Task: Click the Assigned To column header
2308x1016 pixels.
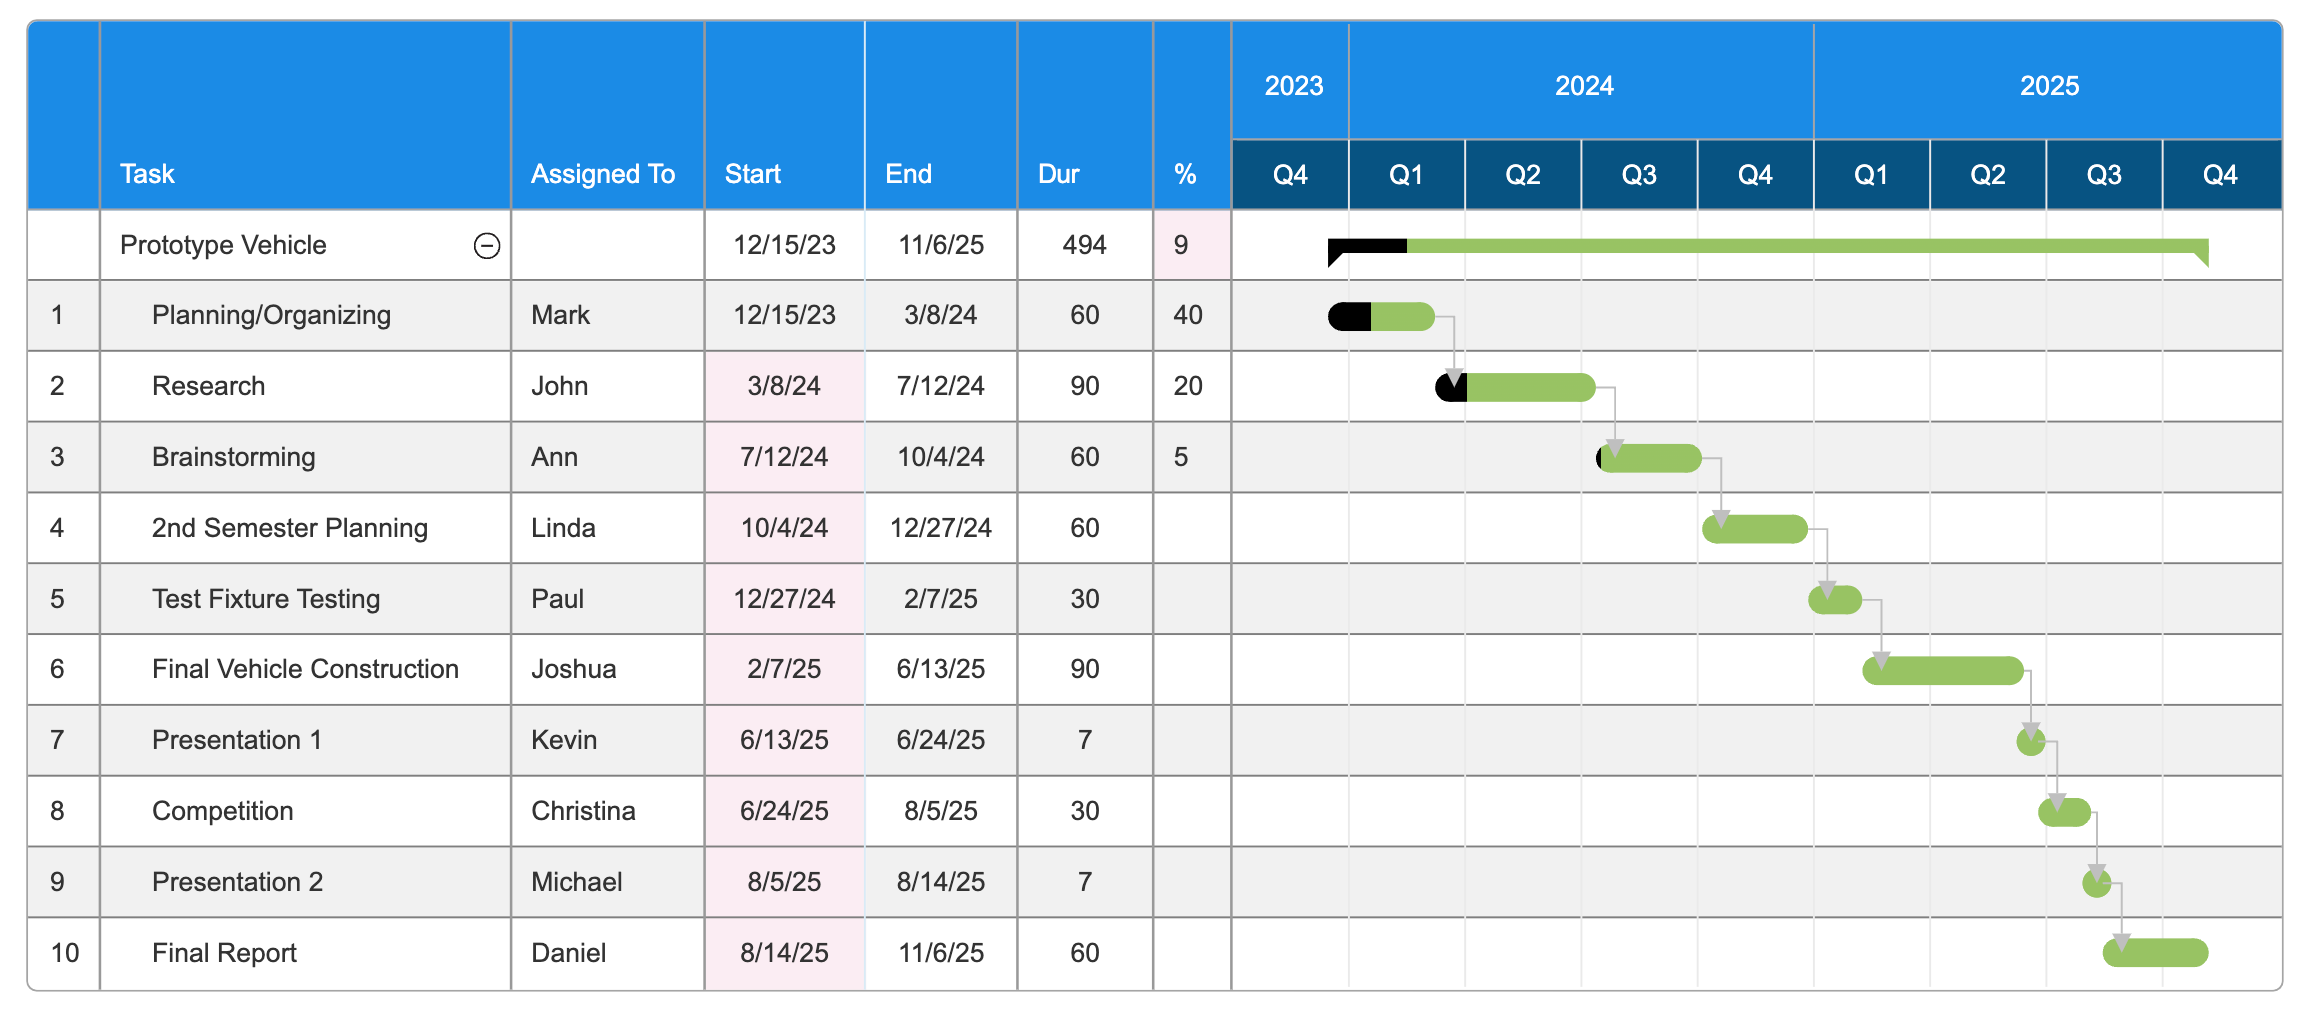Action: [x=603, y=173]
